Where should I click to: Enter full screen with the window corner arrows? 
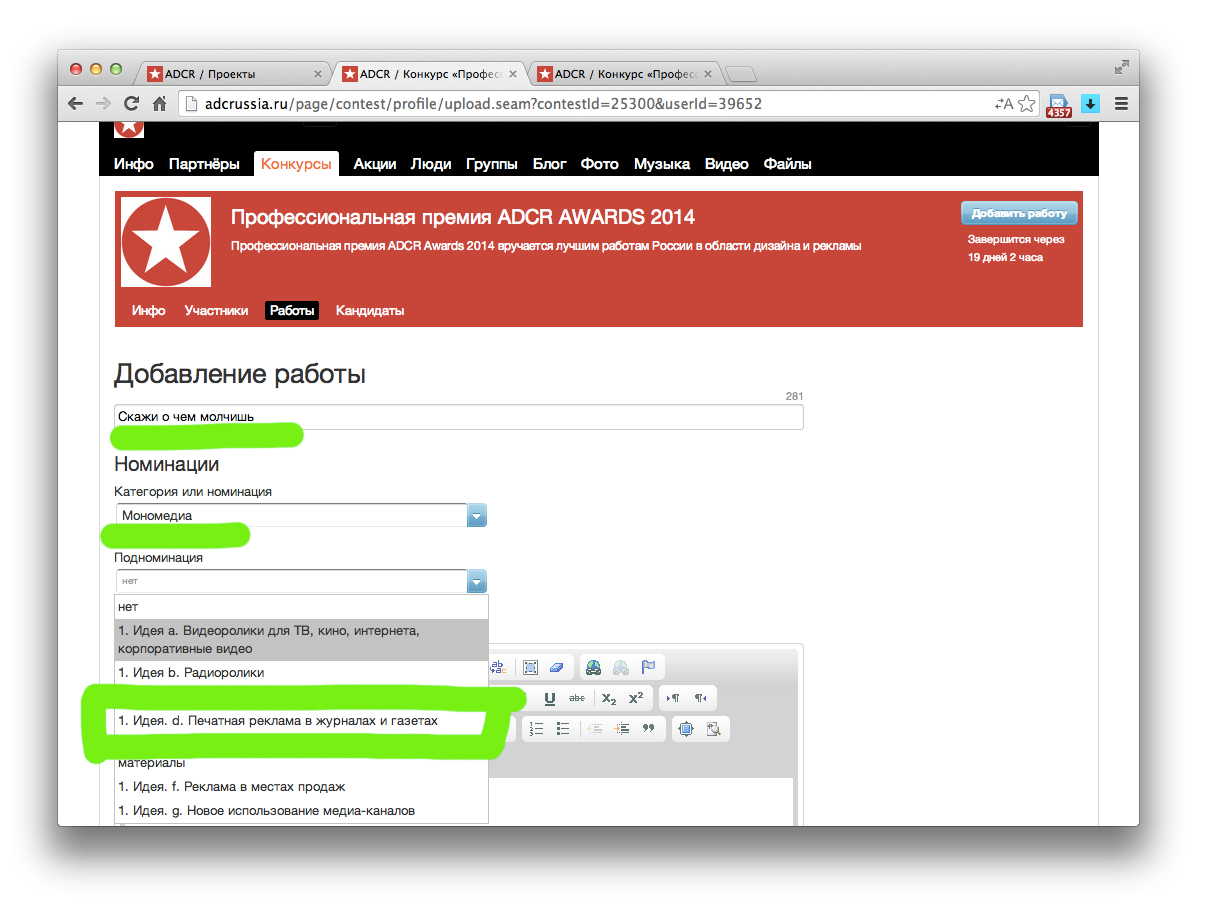coord(1121,67)
